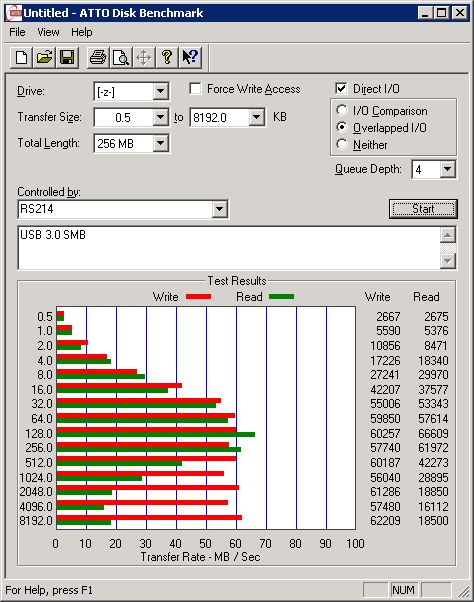Open Print Preview magnifier icon
Image resolution: width=474 pixels, height=602 pixels.
121,58
